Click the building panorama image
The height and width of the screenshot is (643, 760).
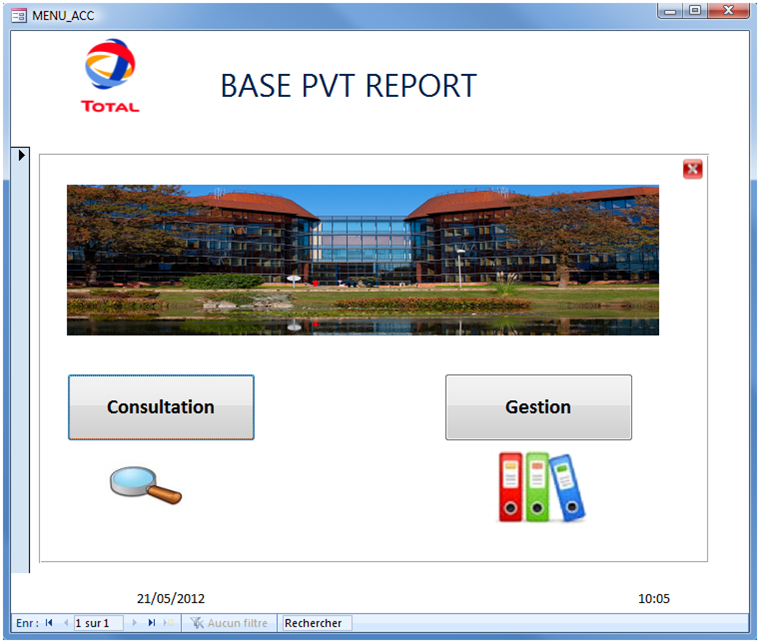pyautogui.click(x=362, y=259)
